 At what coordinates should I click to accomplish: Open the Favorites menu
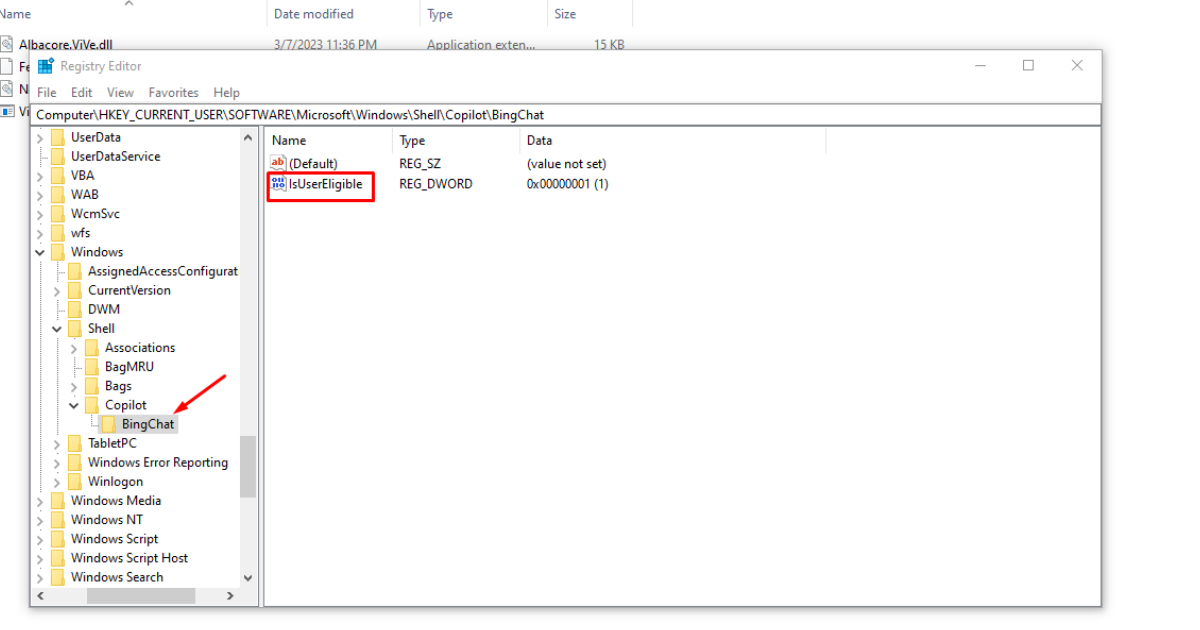pyautogui.click(x=174, y=92)
